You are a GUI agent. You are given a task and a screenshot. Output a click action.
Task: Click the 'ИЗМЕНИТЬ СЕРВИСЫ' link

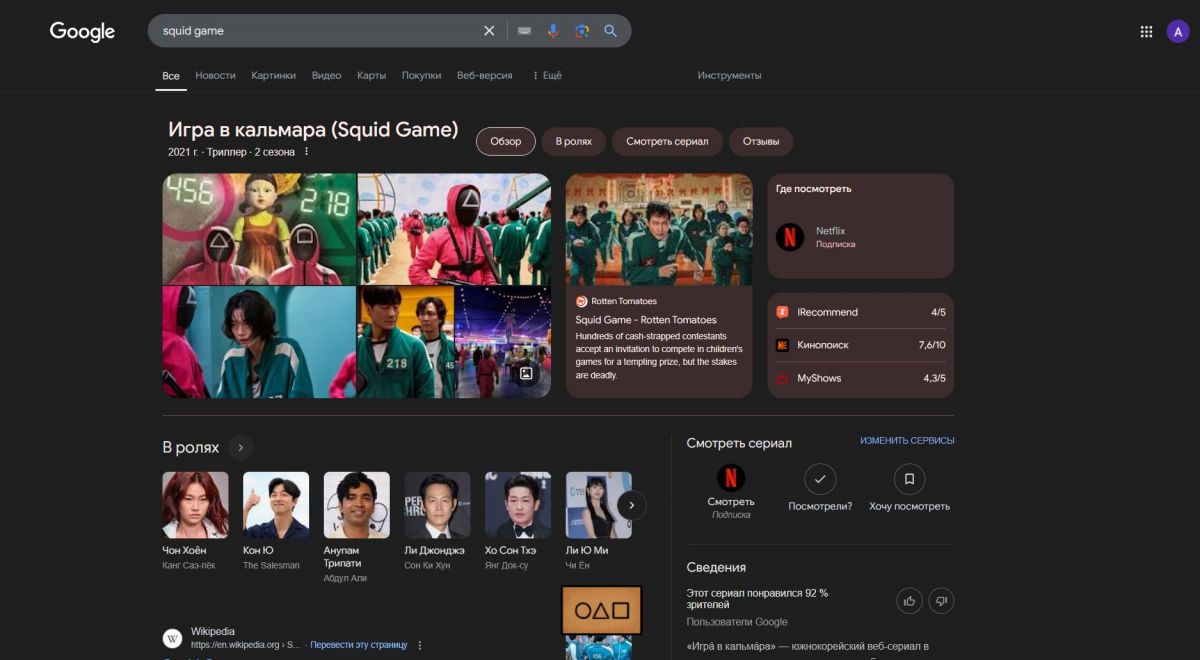(x=907, y=441)
